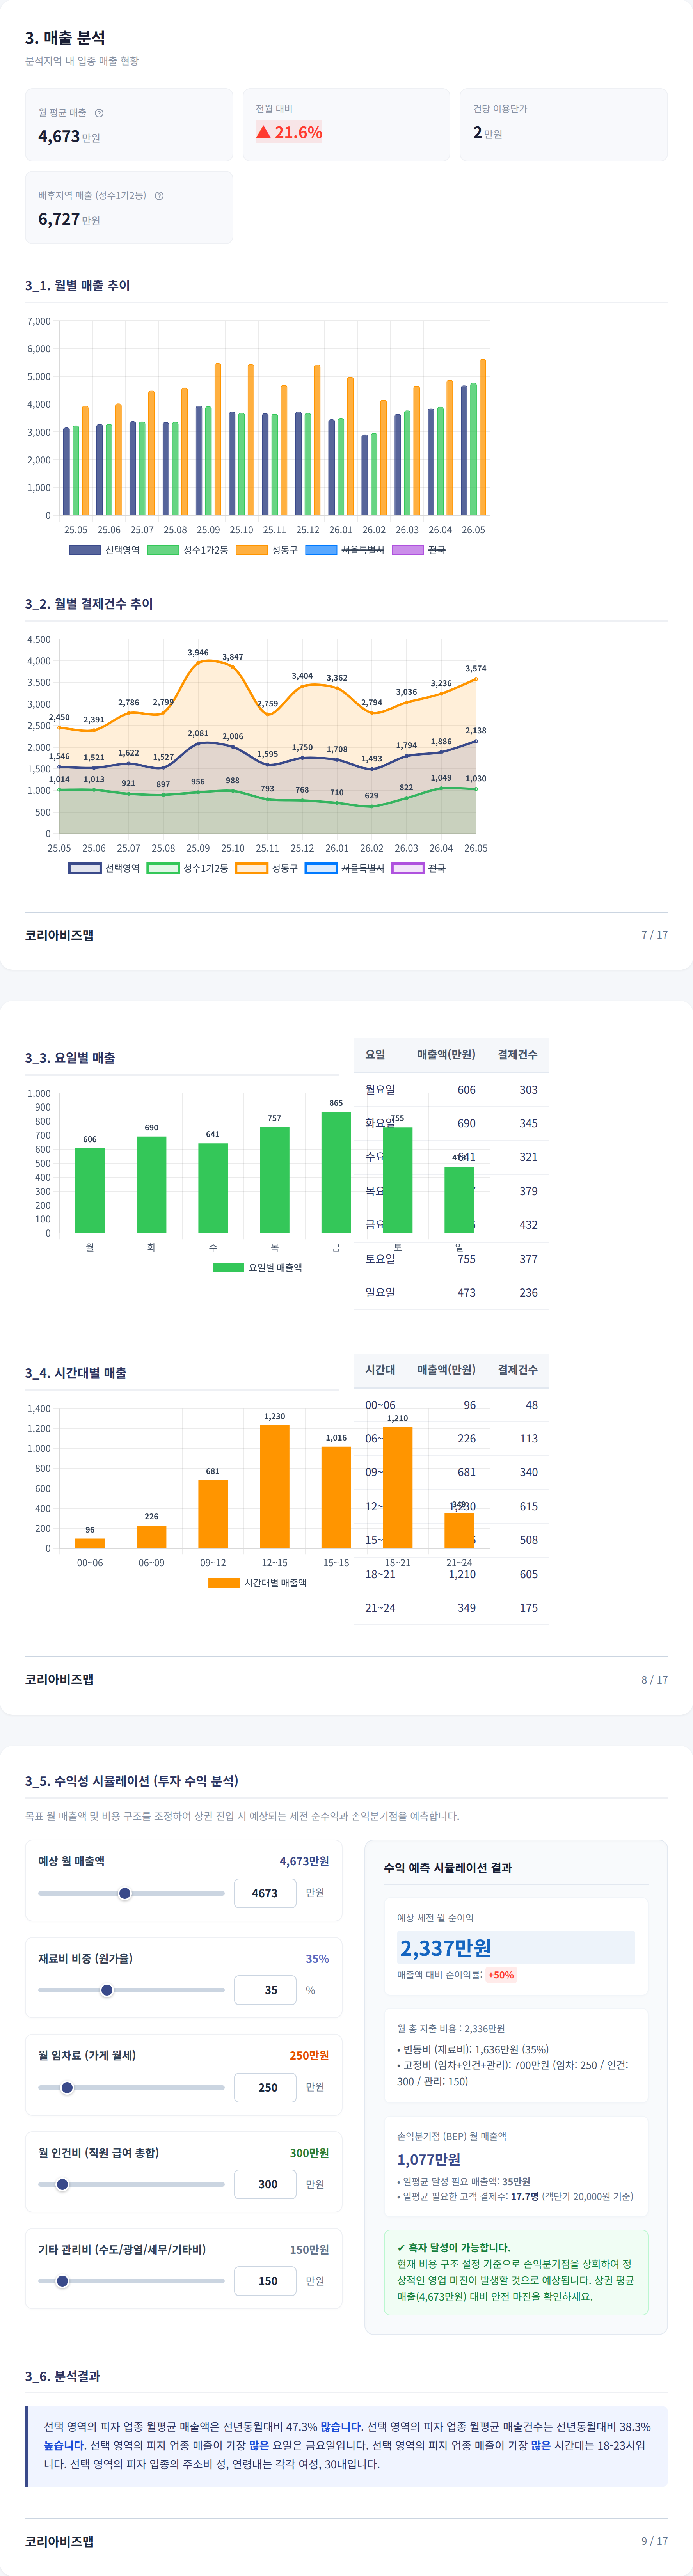Screen dimensions: 693x2576
Task: Click the 3,574 data label on 성동구 line
Action: click(x=476, y=668)
